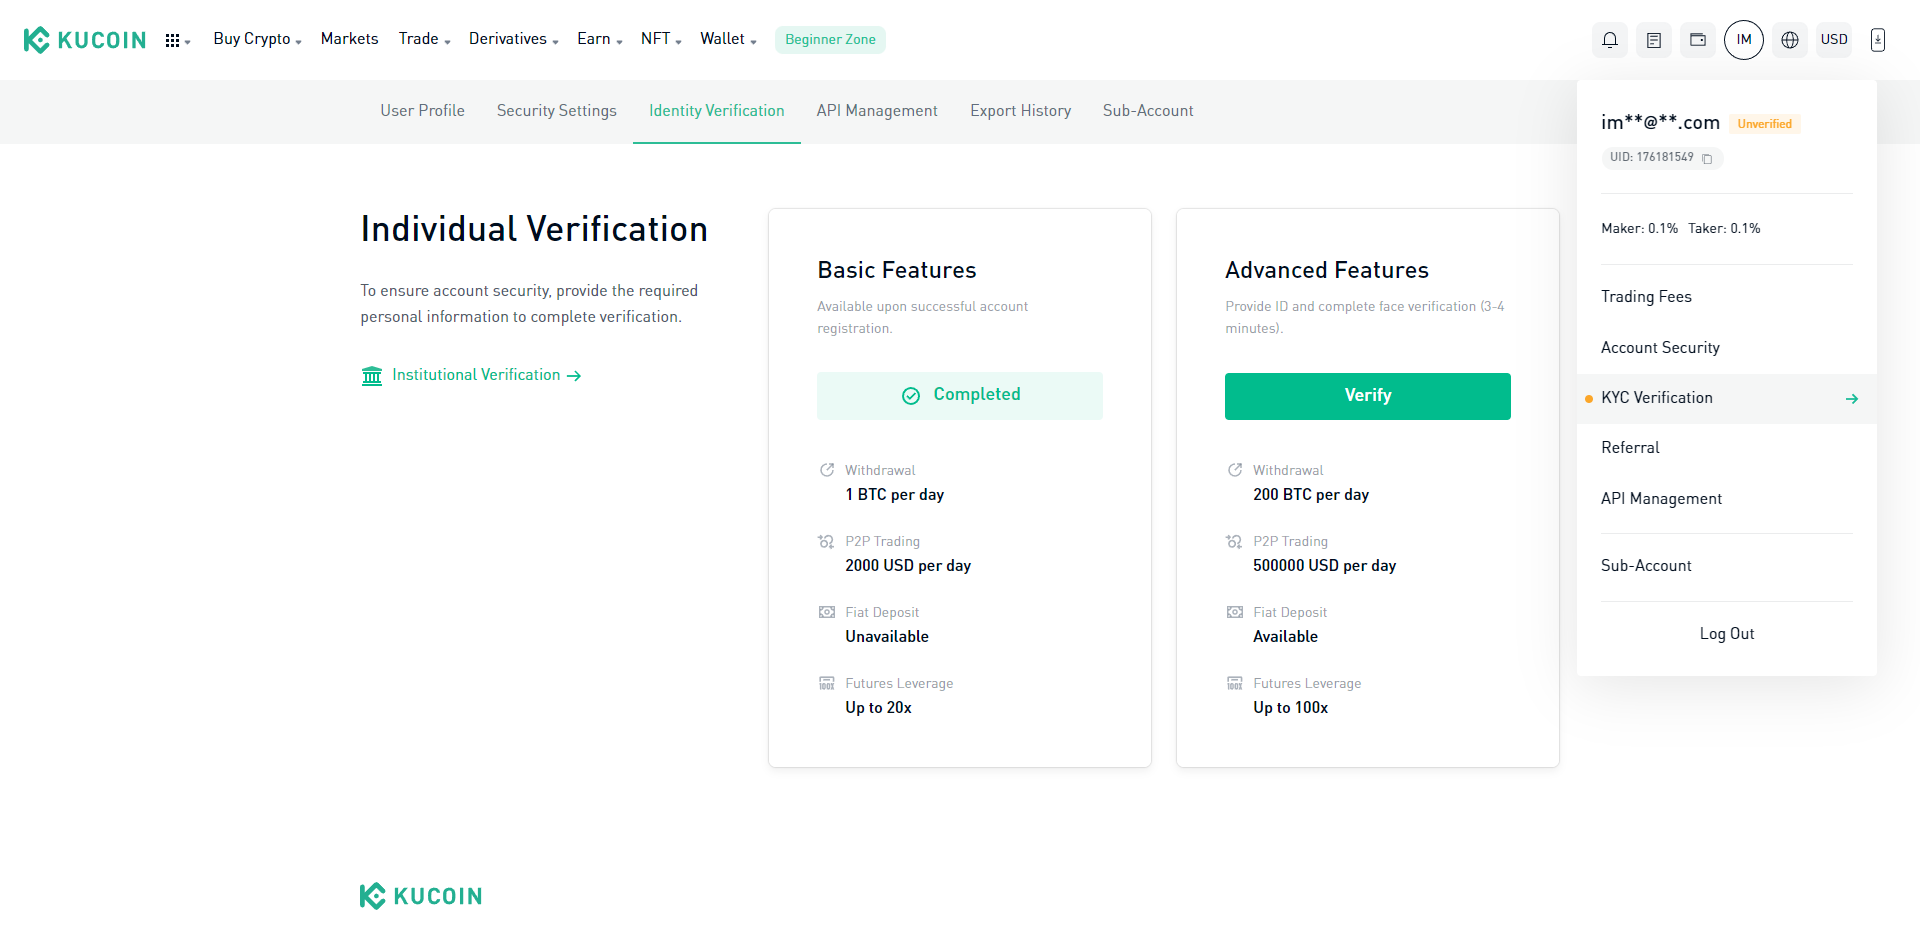Click the KuCoin logo in the header
Image resolution: width=1920 pixels, height=937 pixels.
(85, 40)
